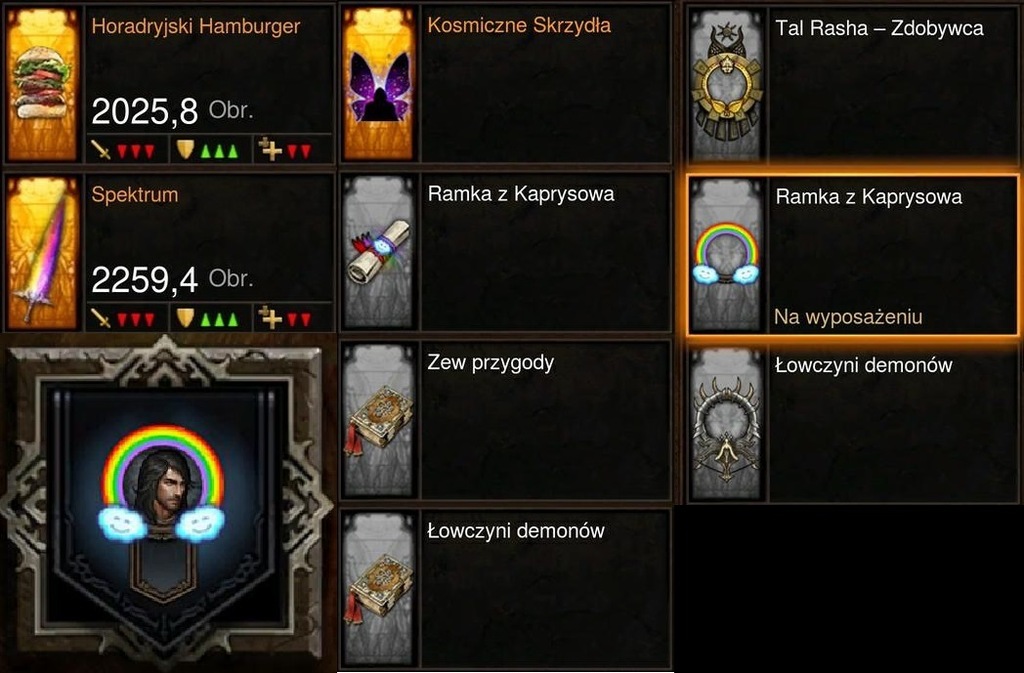
Task: Click the Horadryjski Hamburger item icon
Action: click(x=42, y=84)
